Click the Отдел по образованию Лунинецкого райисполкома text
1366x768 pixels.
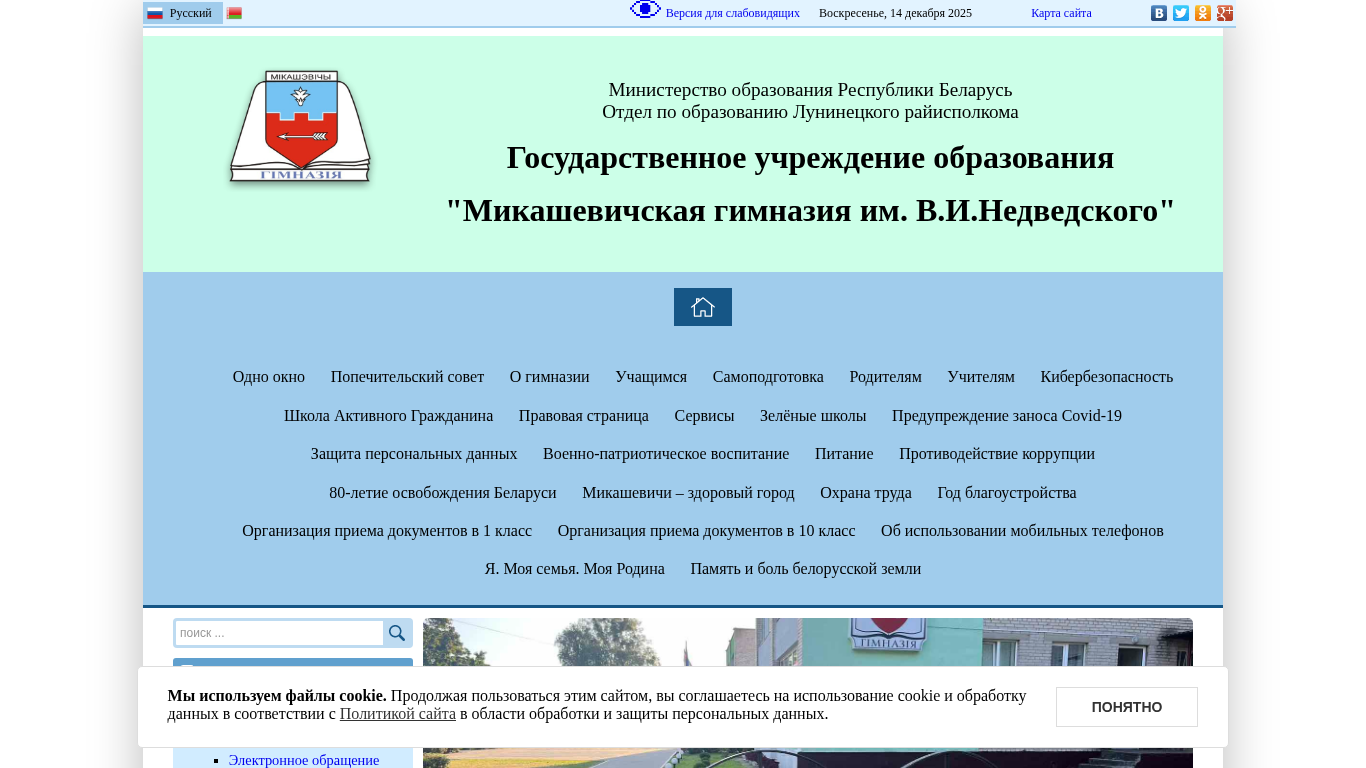[811, 112]
